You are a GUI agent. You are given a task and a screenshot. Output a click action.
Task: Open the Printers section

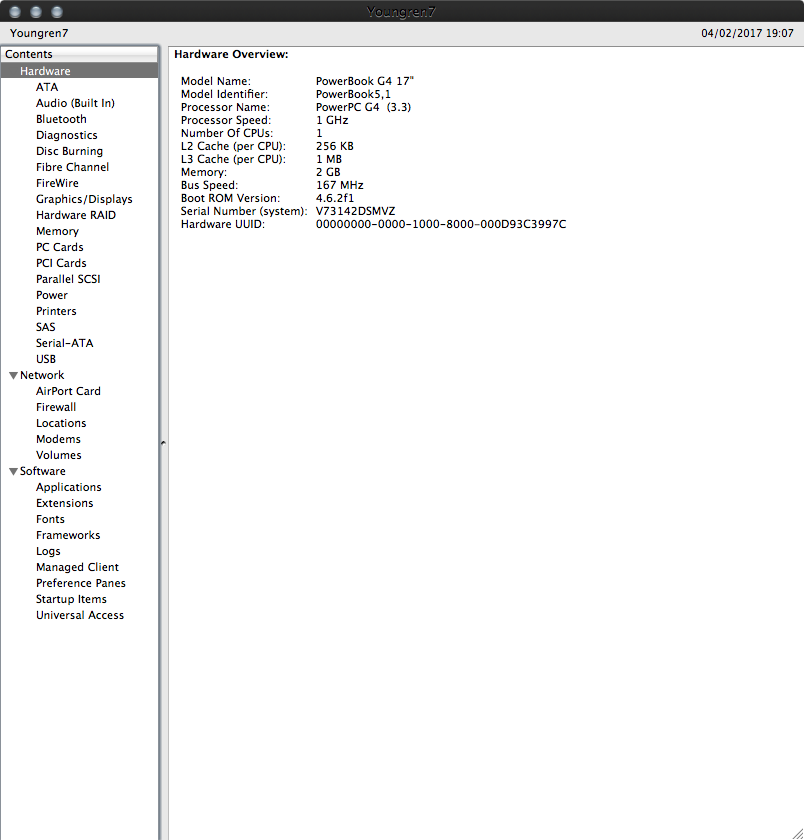coord(56,311)
